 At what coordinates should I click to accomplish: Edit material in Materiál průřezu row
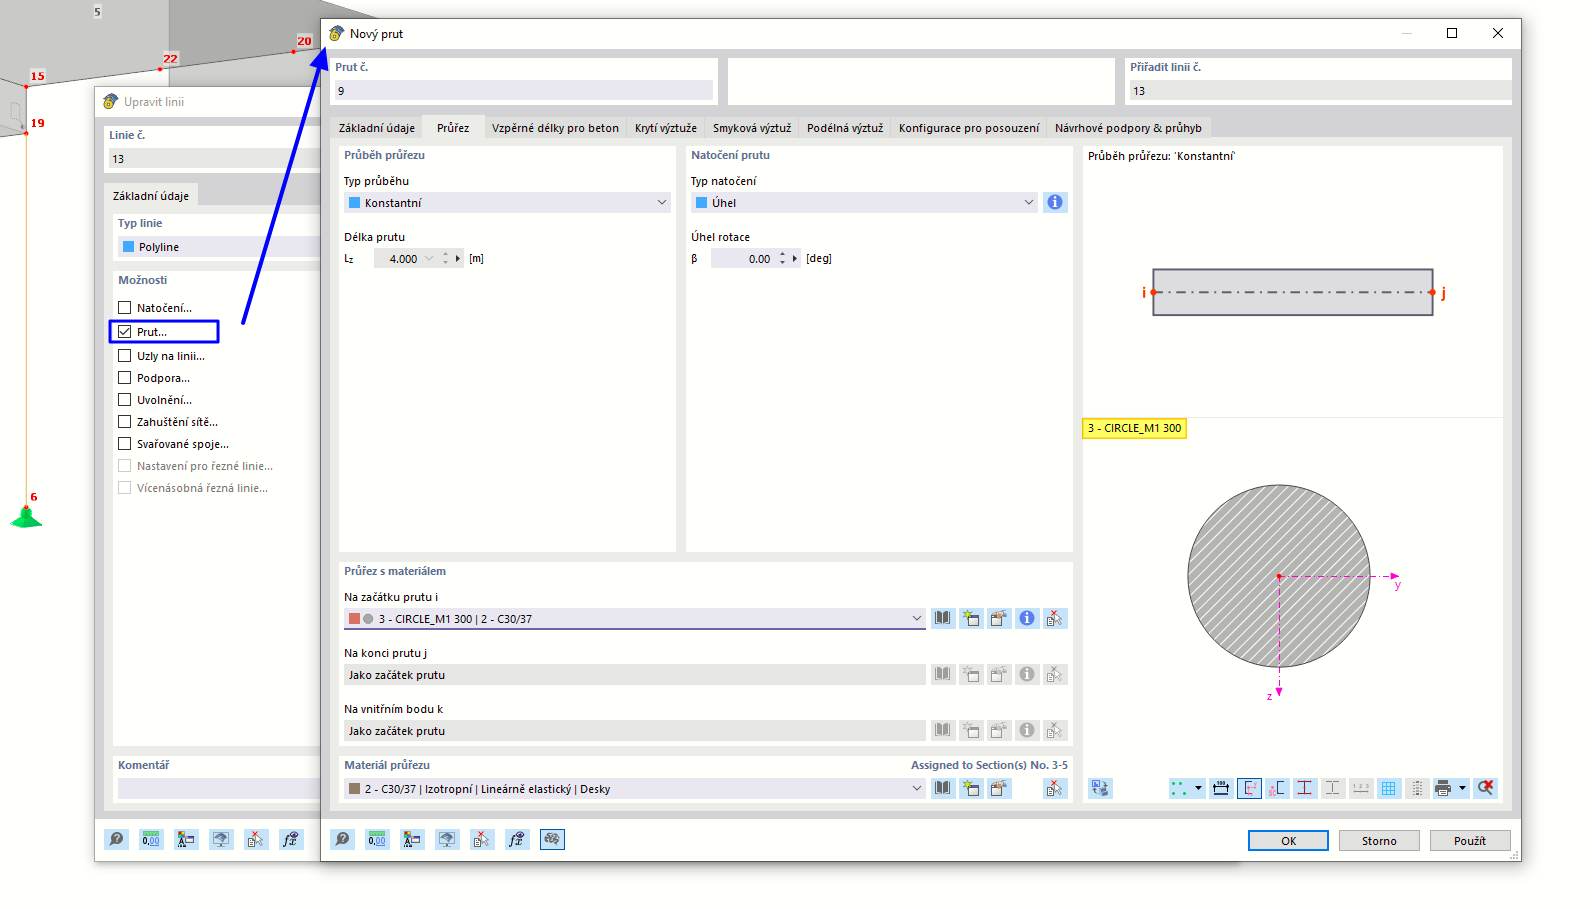[x=998, y=789]
